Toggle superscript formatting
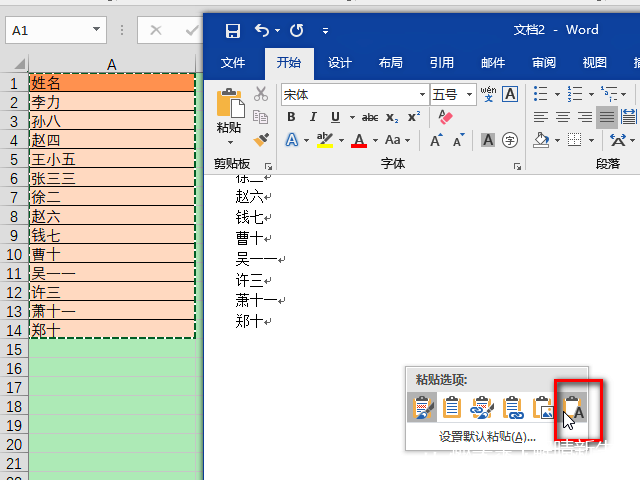This screenshot has width=640, height=480. click(x=414, y=117)
